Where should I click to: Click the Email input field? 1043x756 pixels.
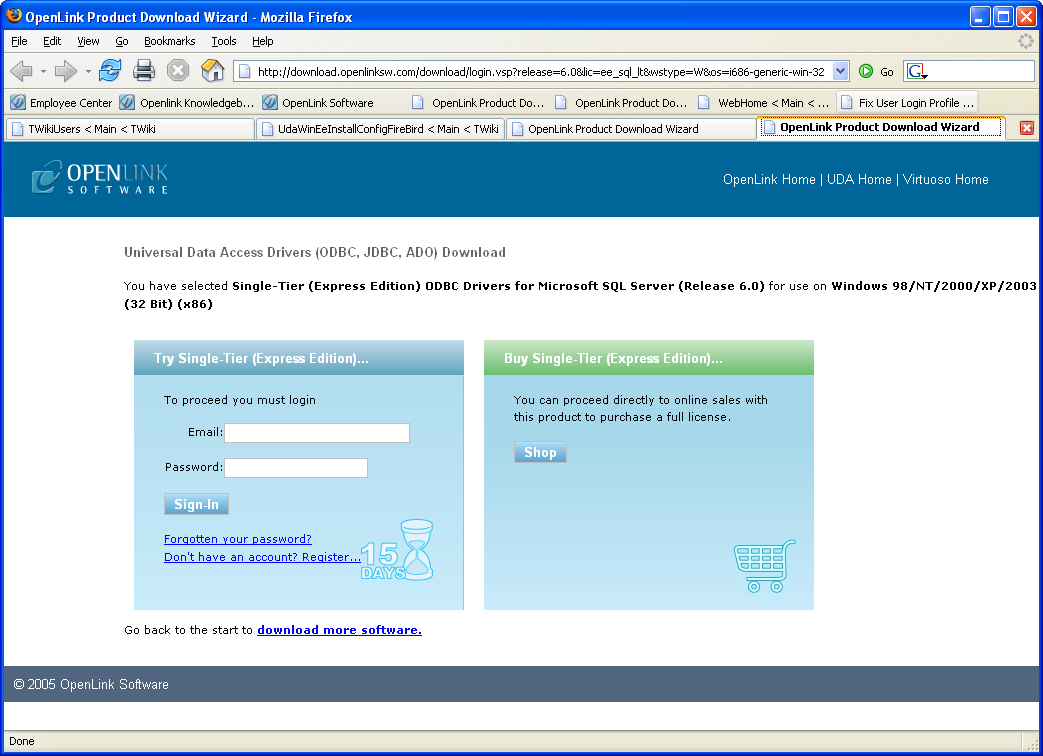(317, 433)
